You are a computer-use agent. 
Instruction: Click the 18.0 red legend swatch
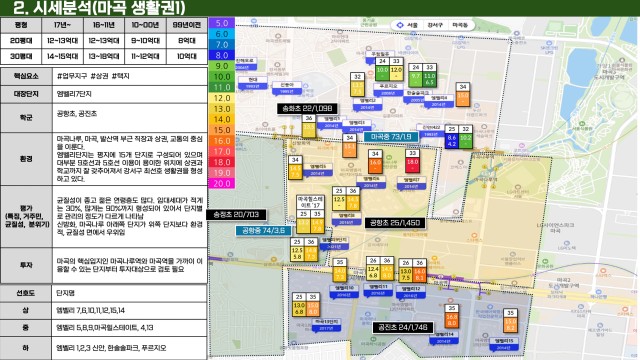pos(222,162)
